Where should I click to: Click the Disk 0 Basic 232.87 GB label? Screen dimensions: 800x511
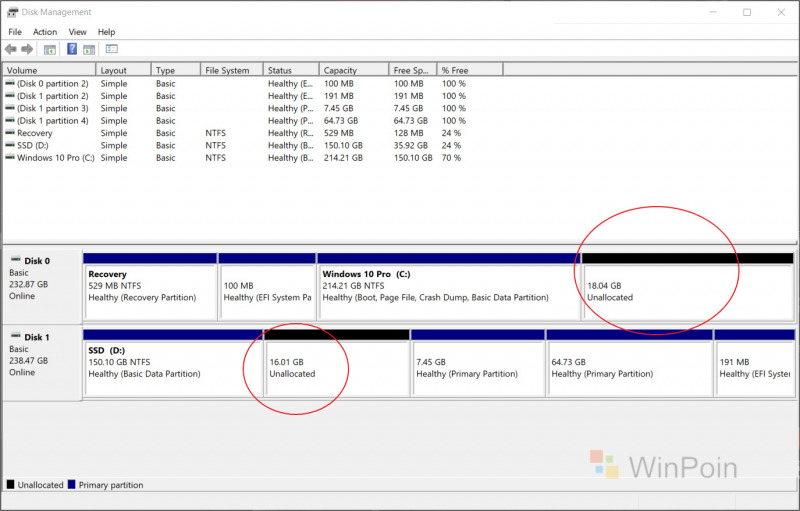(42, 286)
